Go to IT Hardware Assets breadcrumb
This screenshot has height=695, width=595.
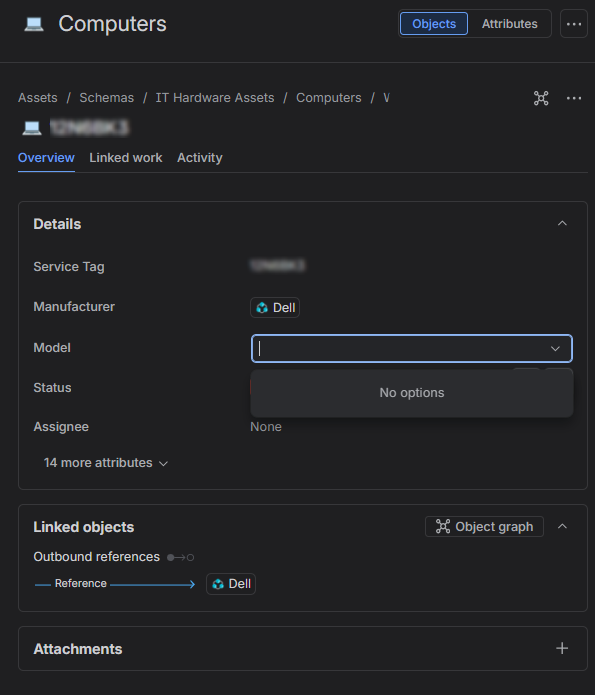coord(215,98)
